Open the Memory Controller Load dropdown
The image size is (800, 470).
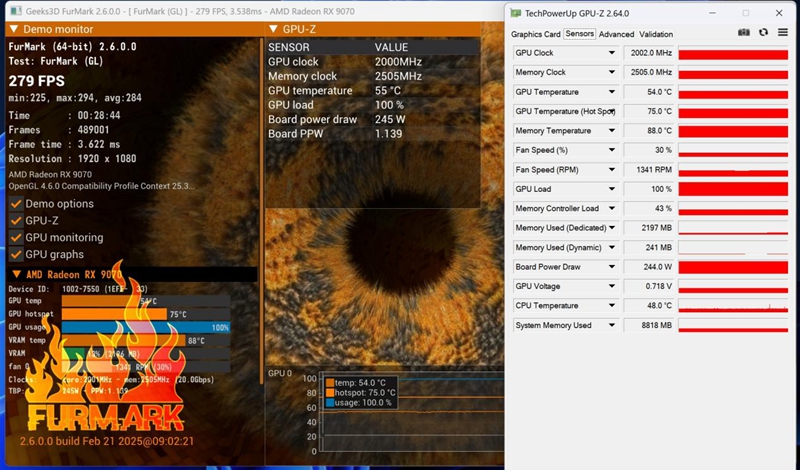pyautogui.click(x=611, y=208)
